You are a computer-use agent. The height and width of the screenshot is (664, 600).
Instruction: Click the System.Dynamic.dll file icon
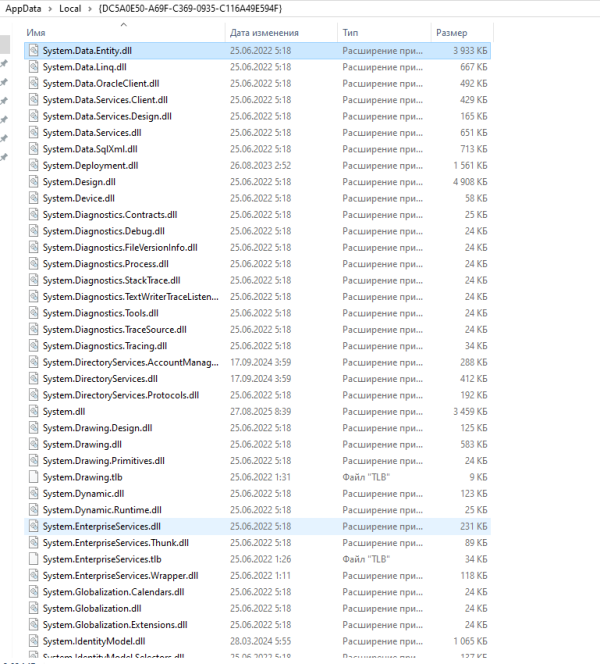click(33, 493)
